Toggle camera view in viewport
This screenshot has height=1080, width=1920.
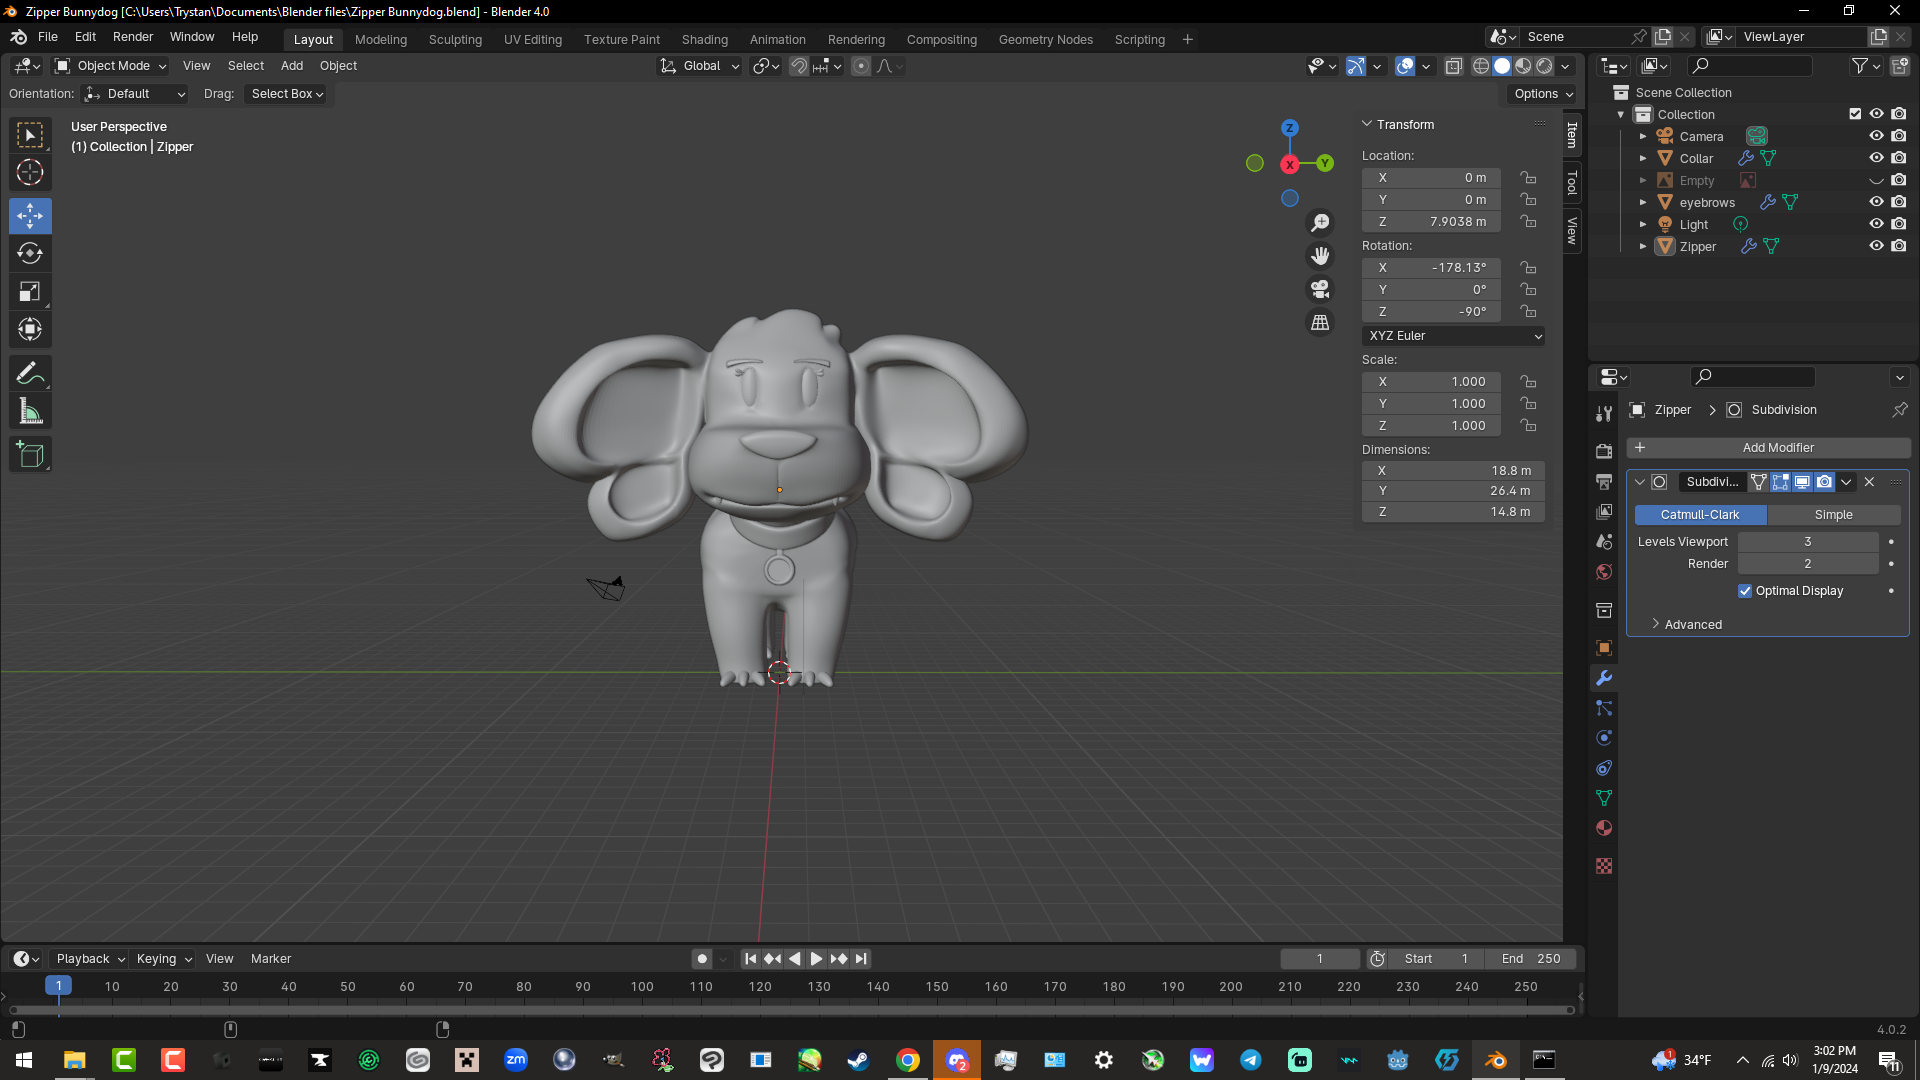point(1320,289)
